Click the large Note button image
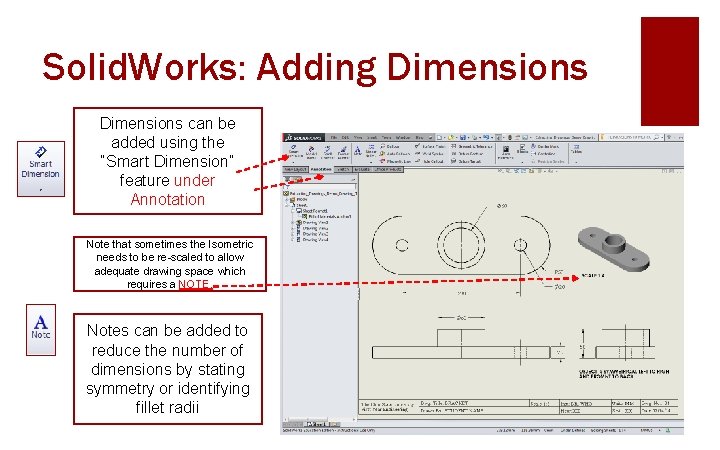Screen dimensions: 720x450 tap(41, 330)
